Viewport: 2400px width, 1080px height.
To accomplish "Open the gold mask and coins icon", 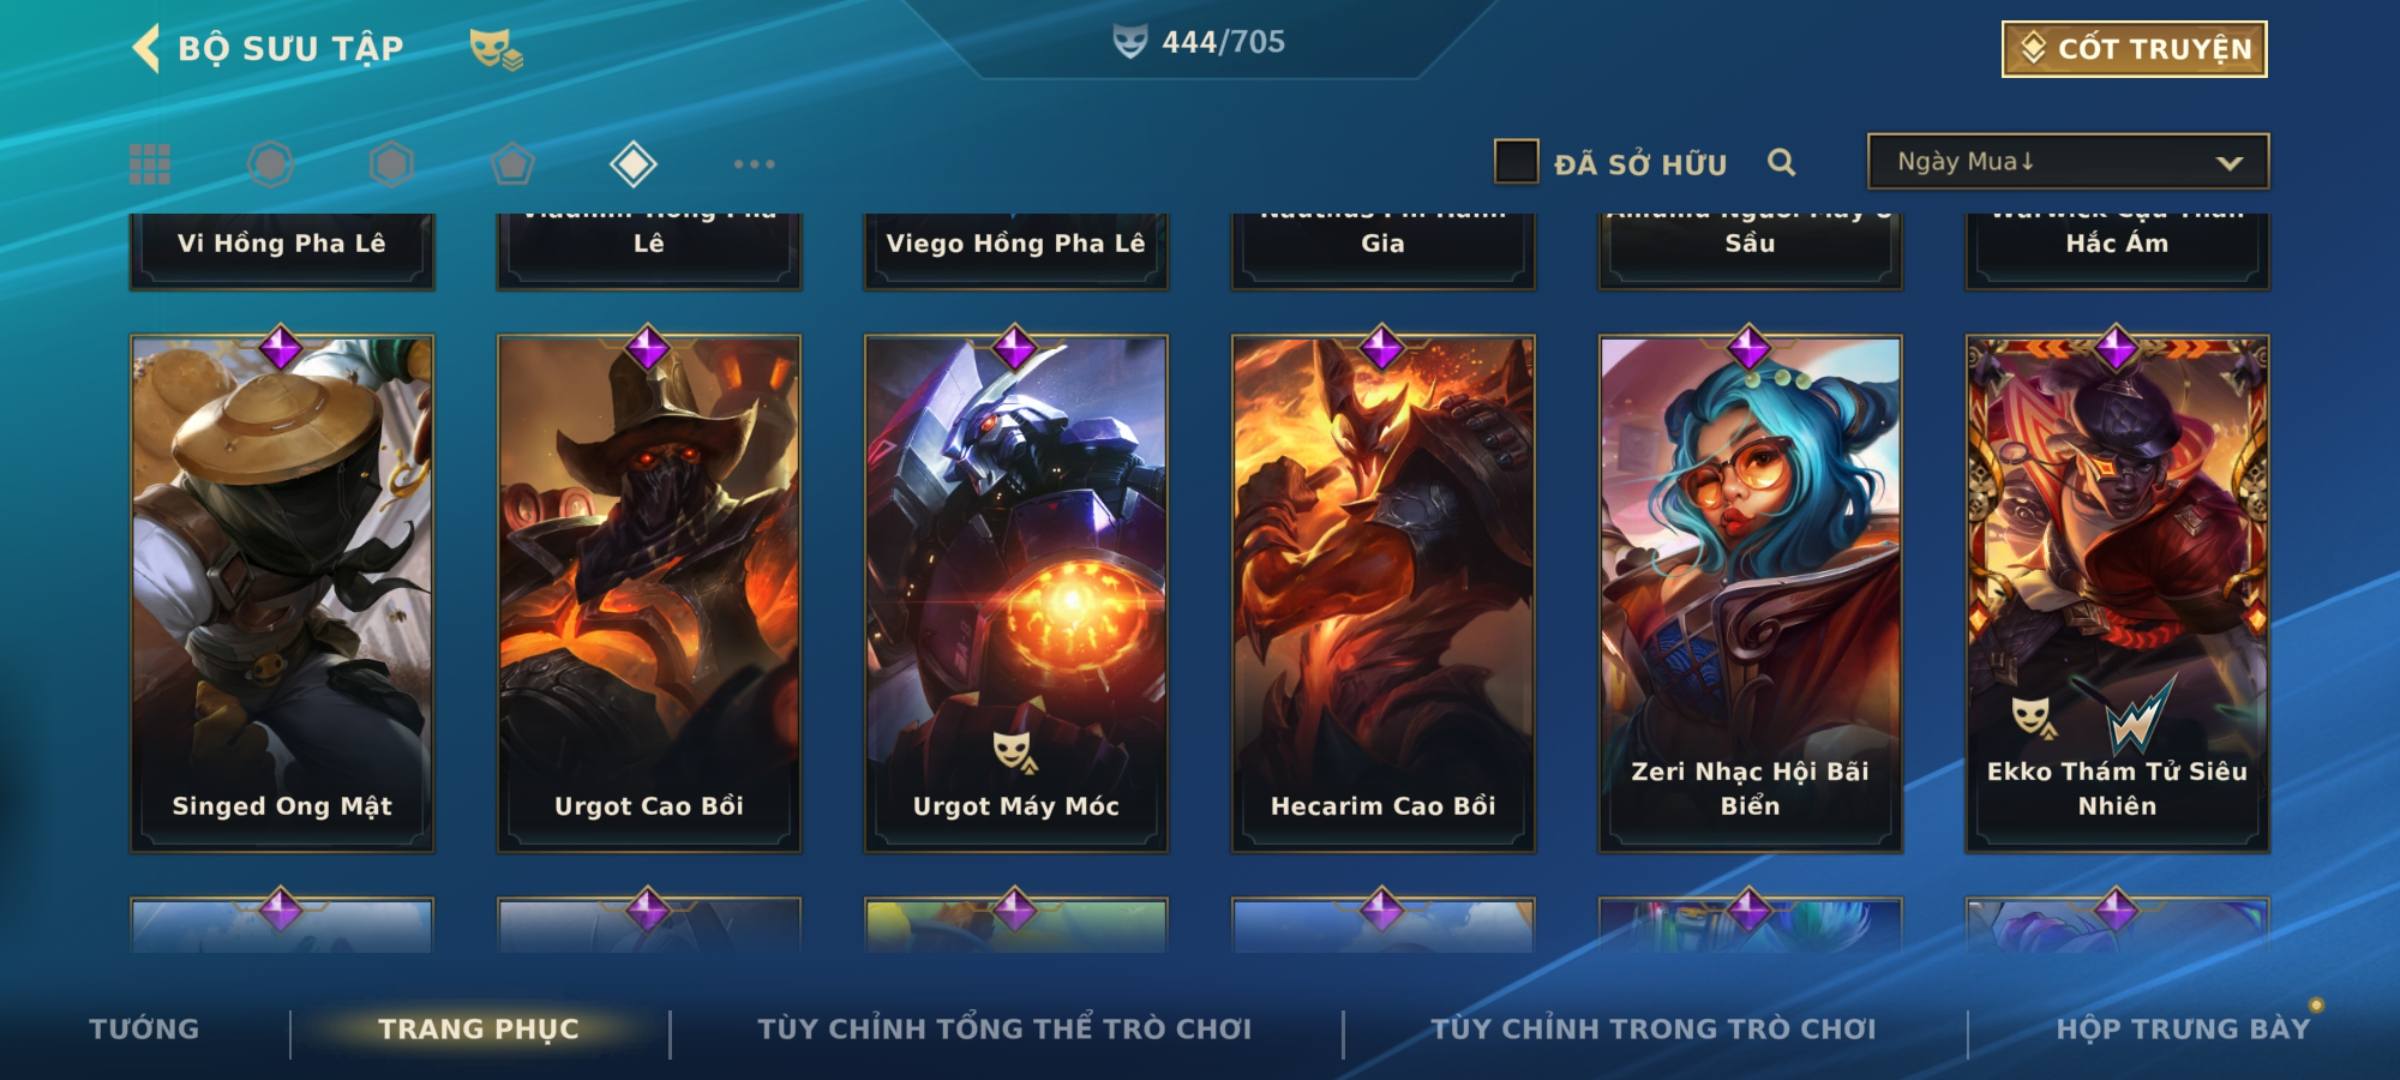I will pyautogui.click(x=496, y=49).
